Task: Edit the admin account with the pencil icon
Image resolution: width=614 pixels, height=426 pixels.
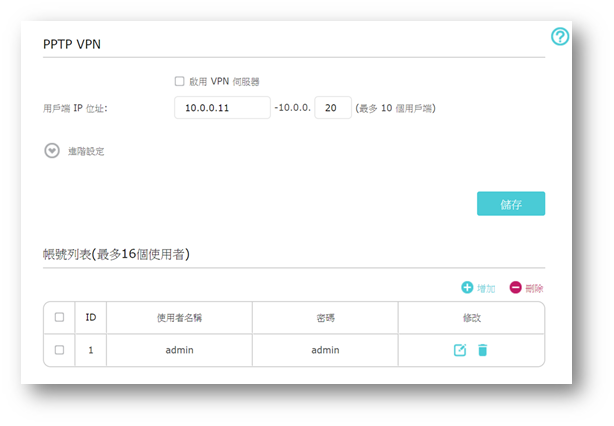Action: 460,350
